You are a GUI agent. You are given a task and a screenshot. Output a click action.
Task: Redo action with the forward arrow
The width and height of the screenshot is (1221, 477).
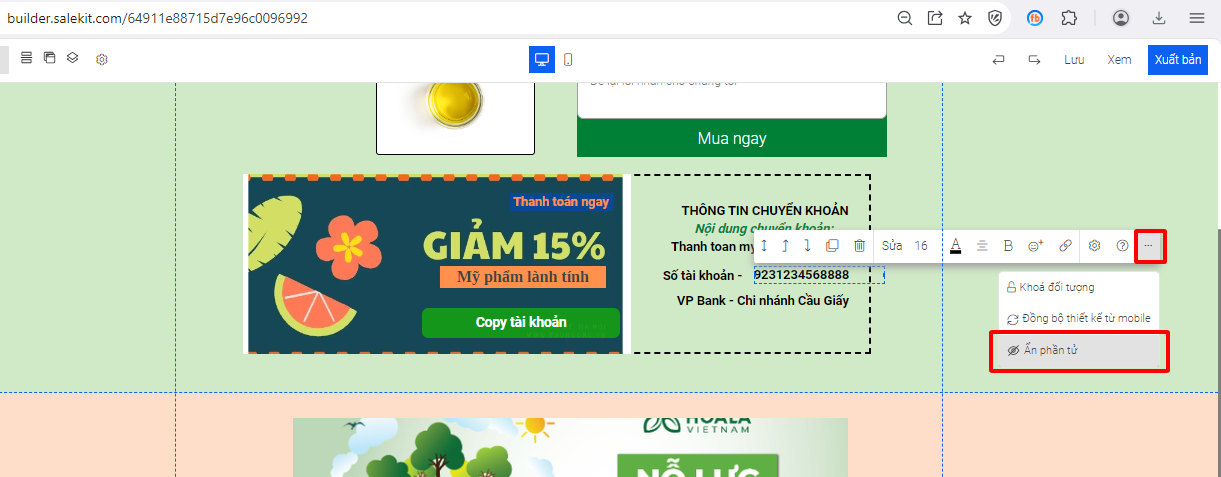(x=1034, y=59)
